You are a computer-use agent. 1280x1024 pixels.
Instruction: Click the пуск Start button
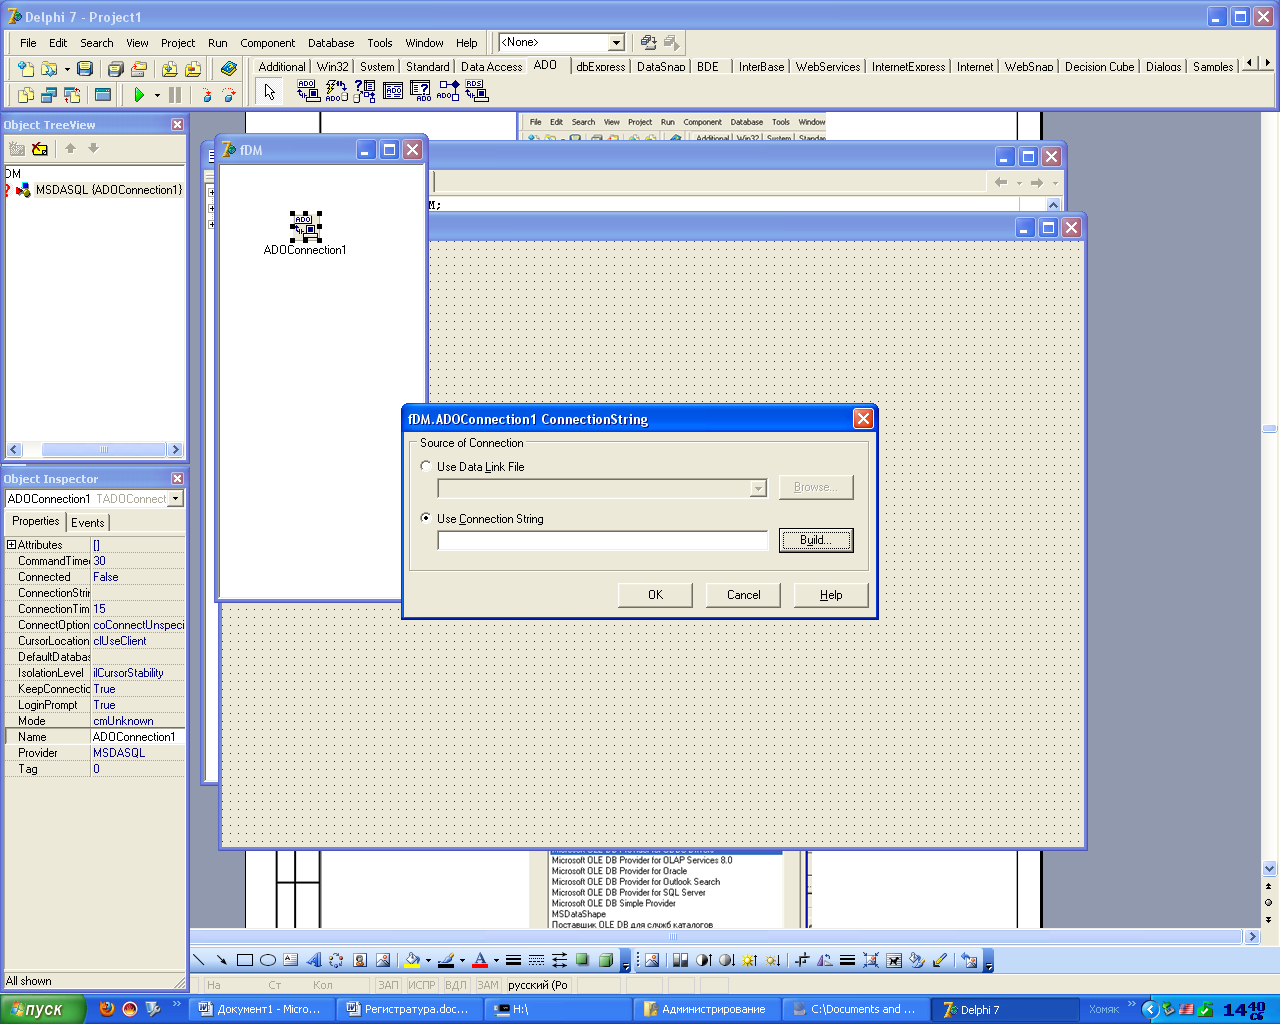click(x=43, y=1009)
